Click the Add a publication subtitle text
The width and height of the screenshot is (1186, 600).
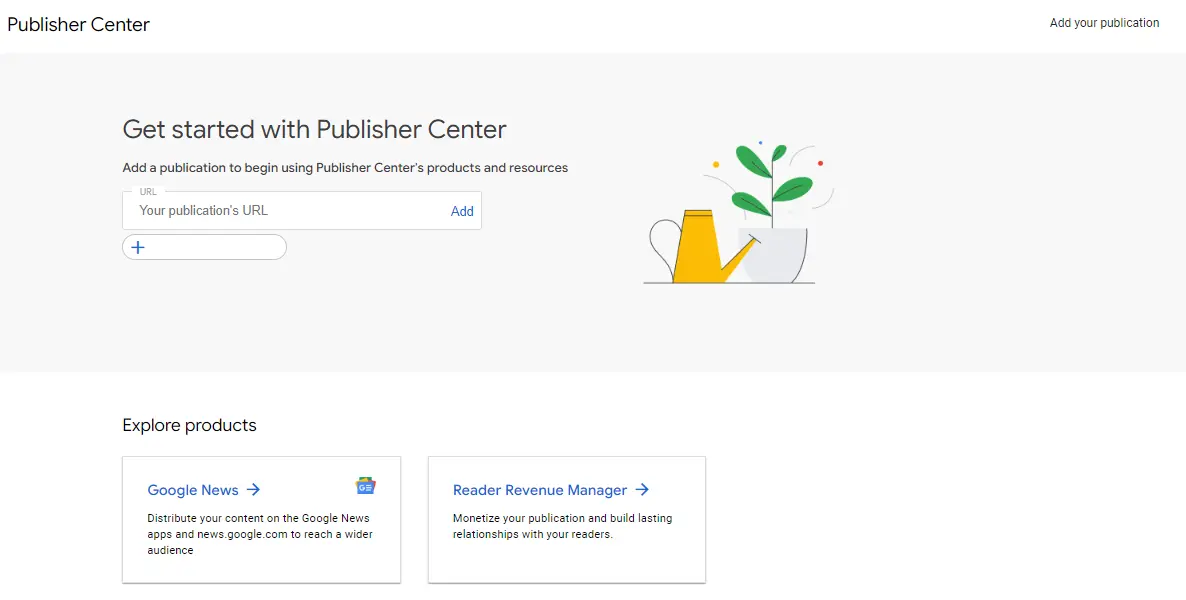click(x=345, y=167)
